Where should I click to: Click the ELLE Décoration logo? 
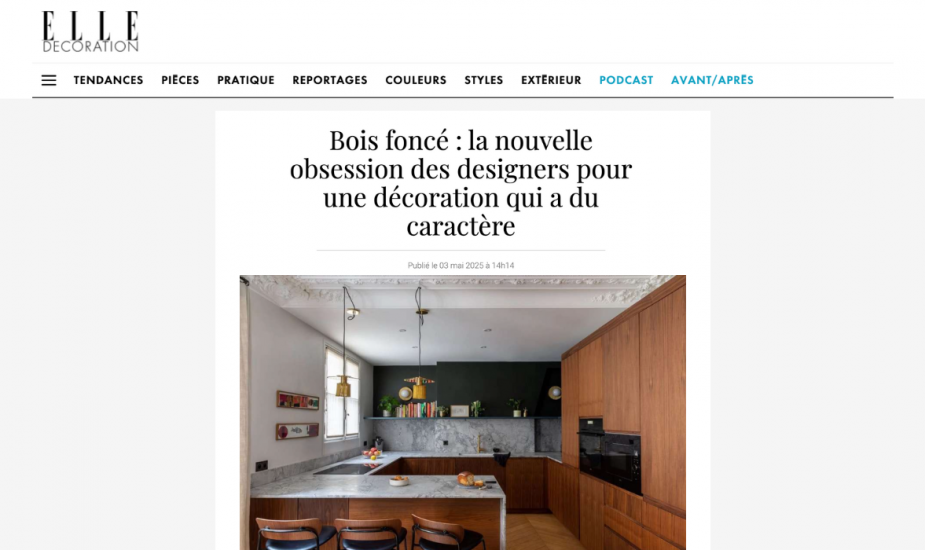(x=90, y=32)
